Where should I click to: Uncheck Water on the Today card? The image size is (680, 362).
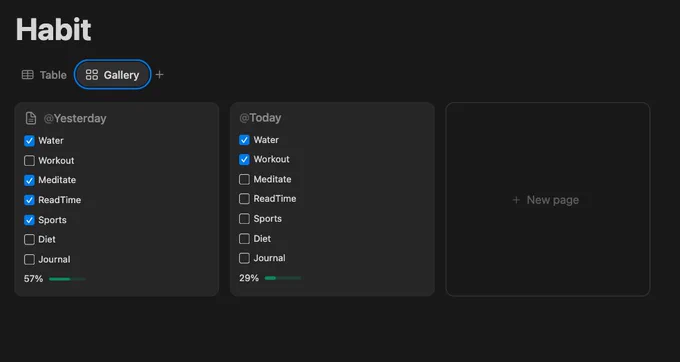click(245, 140)
